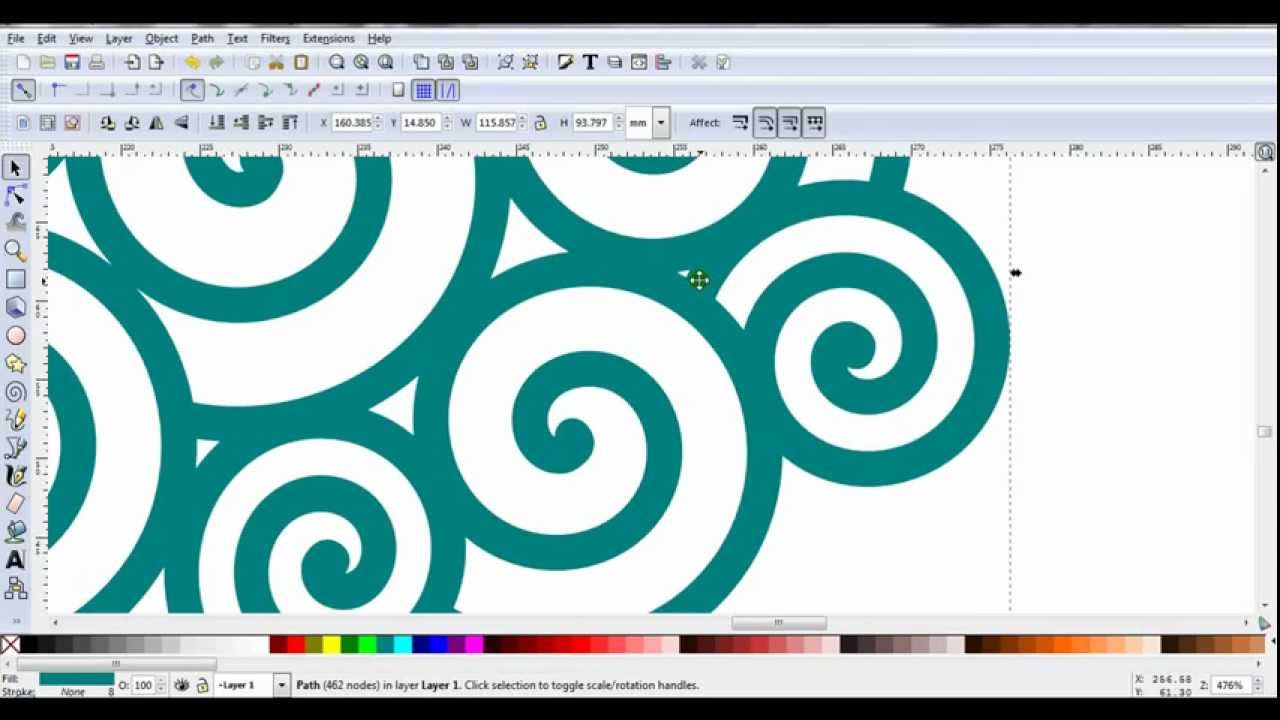Select the Text tool in toolbox
1280x720 pixels.
coord(15,560)
